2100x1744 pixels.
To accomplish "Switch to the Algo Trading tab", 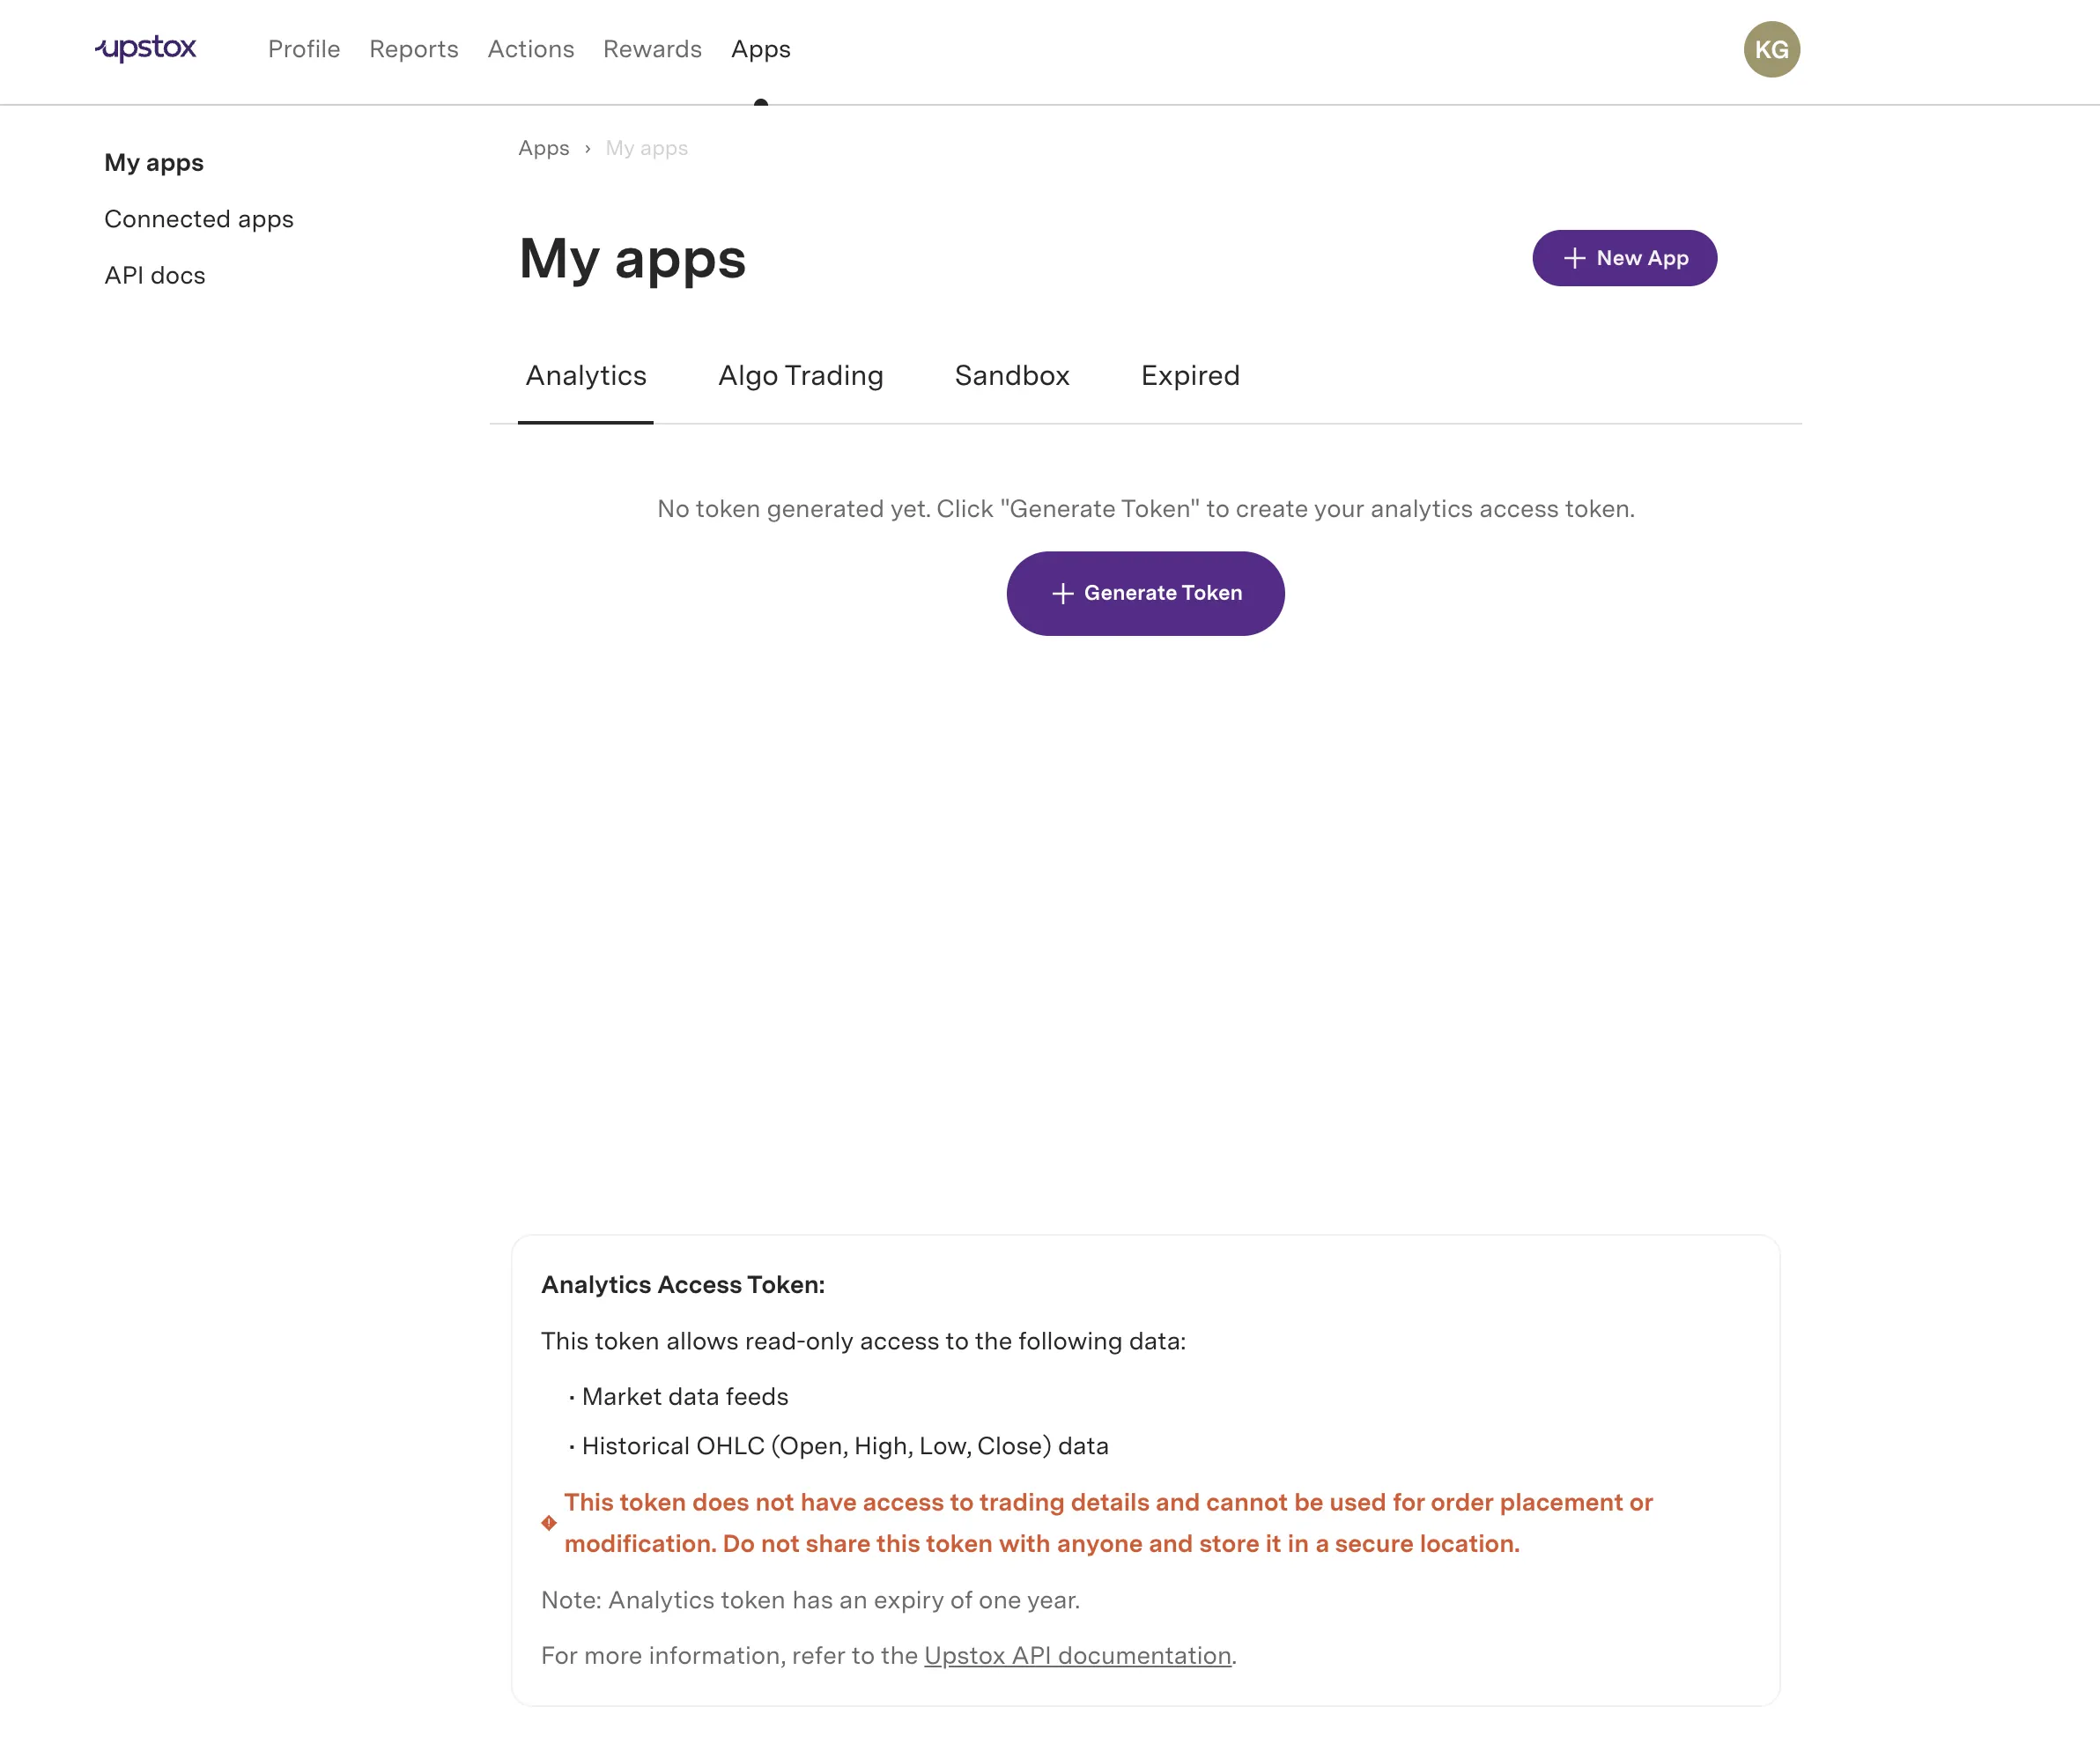I will (x=800, y=376).
